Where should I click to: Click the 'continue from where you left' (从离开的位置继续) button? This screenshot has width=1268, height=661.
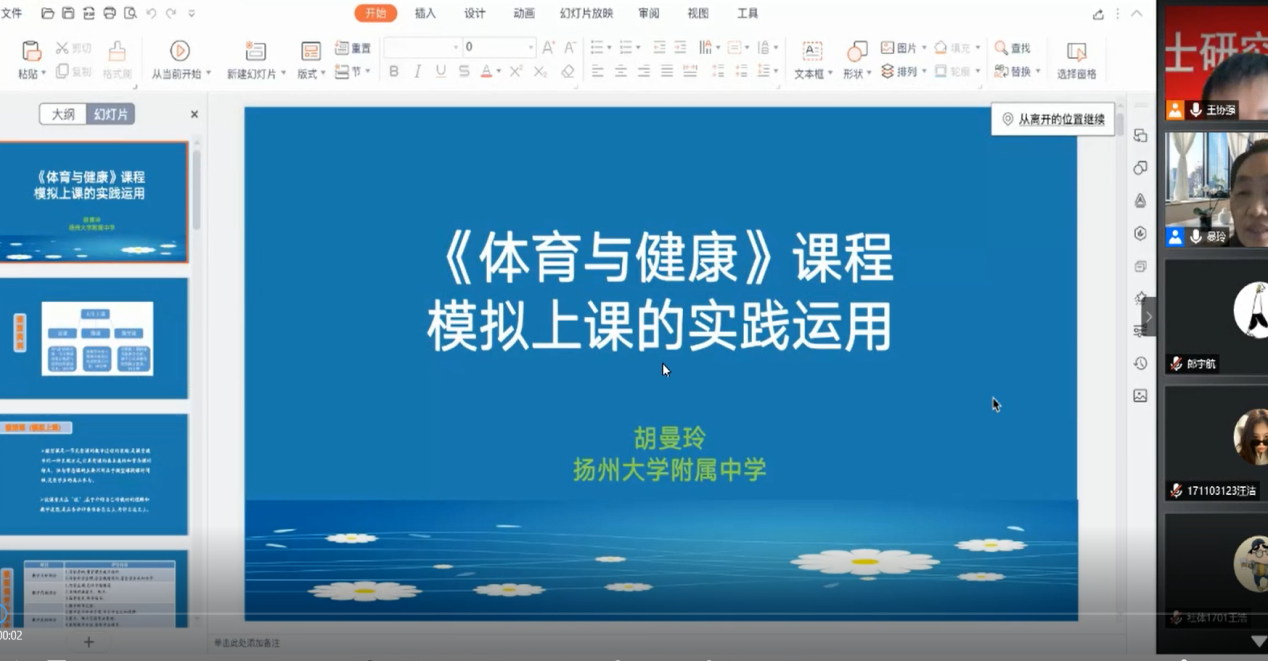[x=1053, y=120]
